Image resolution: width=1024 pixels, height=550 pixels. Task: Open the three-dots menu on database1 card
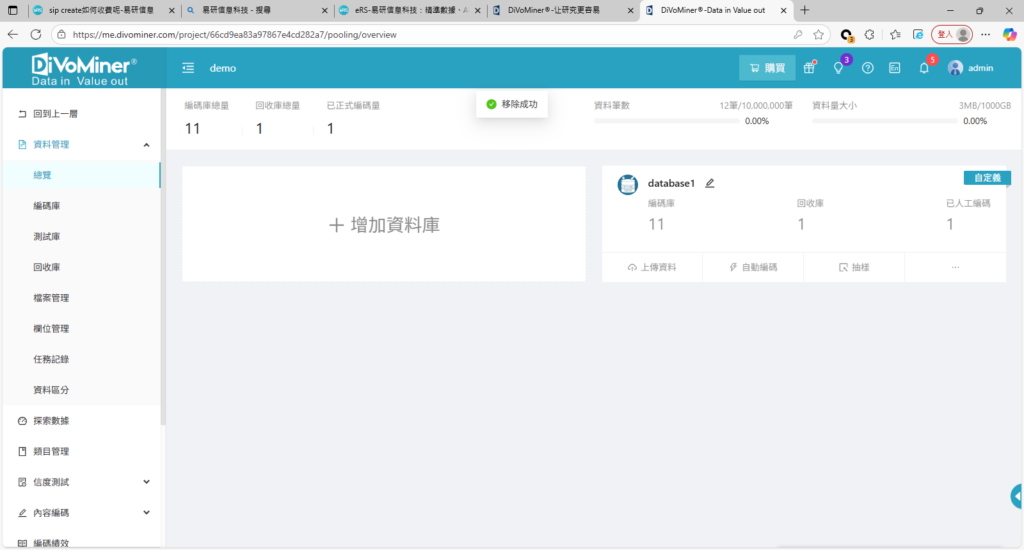(955, 268)
